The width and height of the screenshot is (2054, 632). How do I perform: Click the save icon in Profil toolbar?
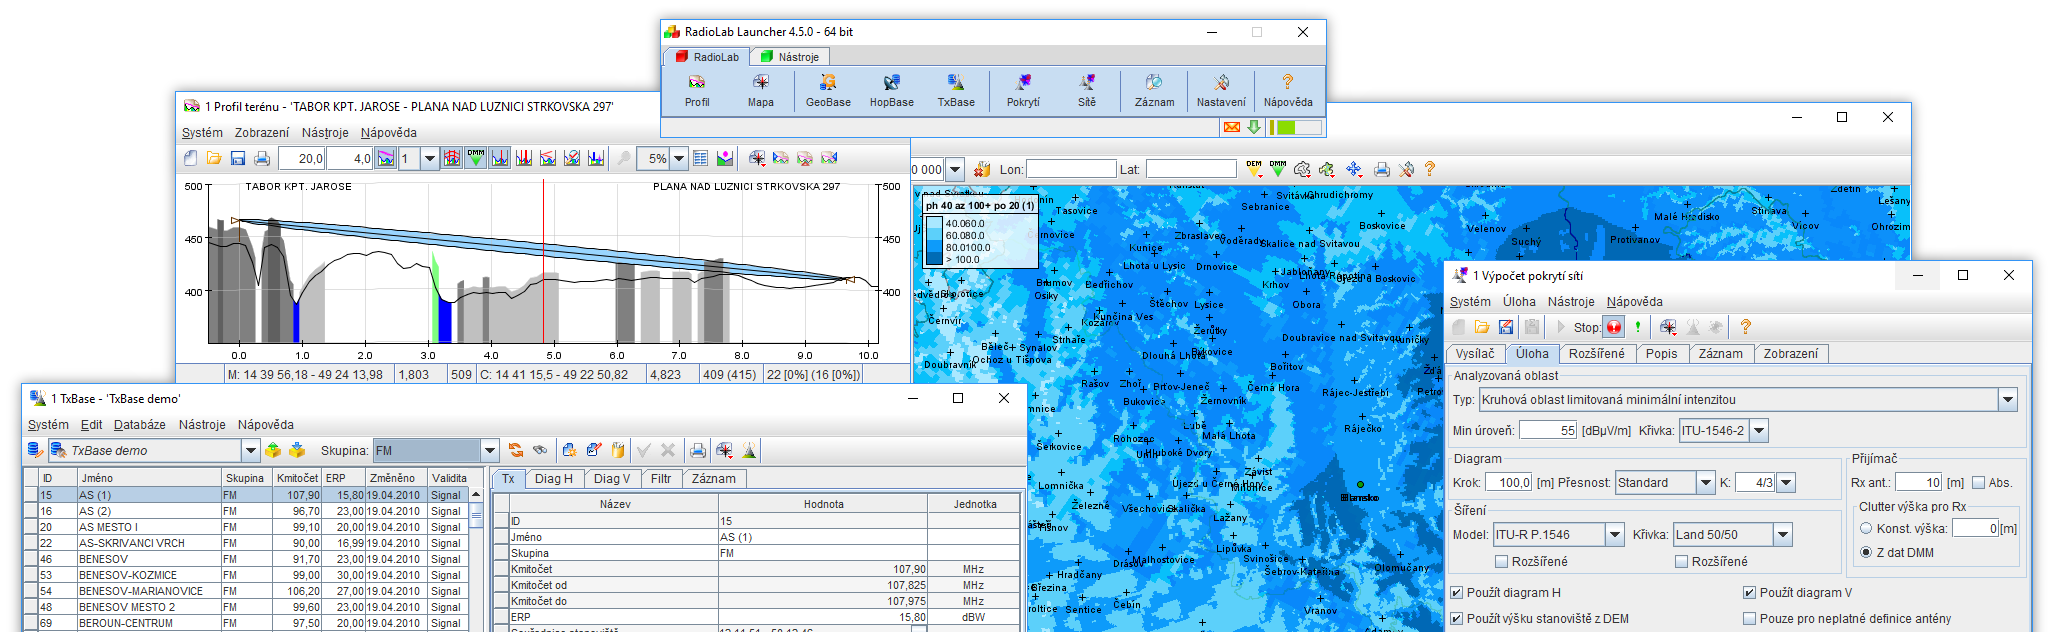pos(238,159)
